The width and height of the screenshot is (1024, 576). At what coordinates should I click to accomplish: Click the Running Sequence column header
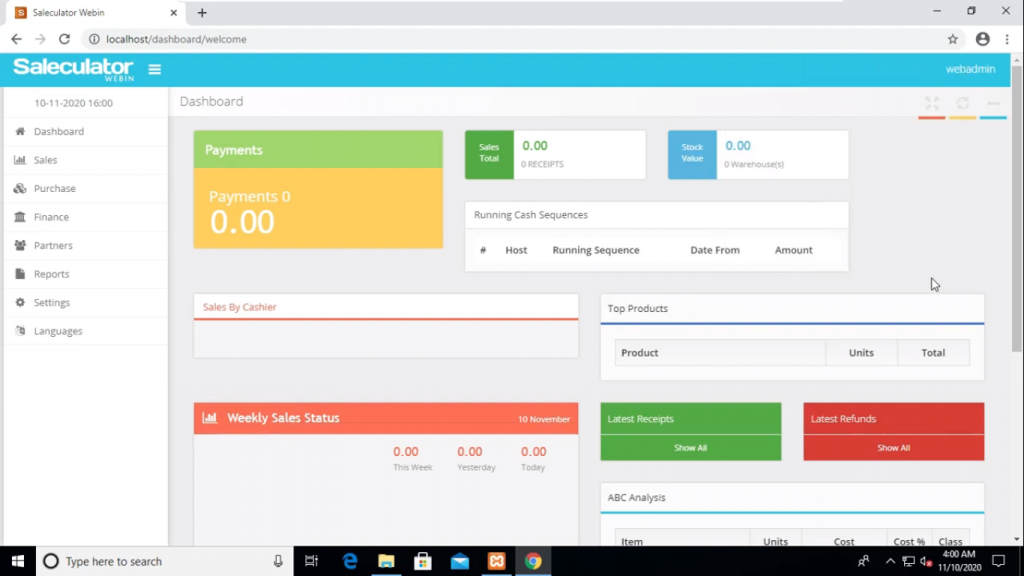click(596, 250)
